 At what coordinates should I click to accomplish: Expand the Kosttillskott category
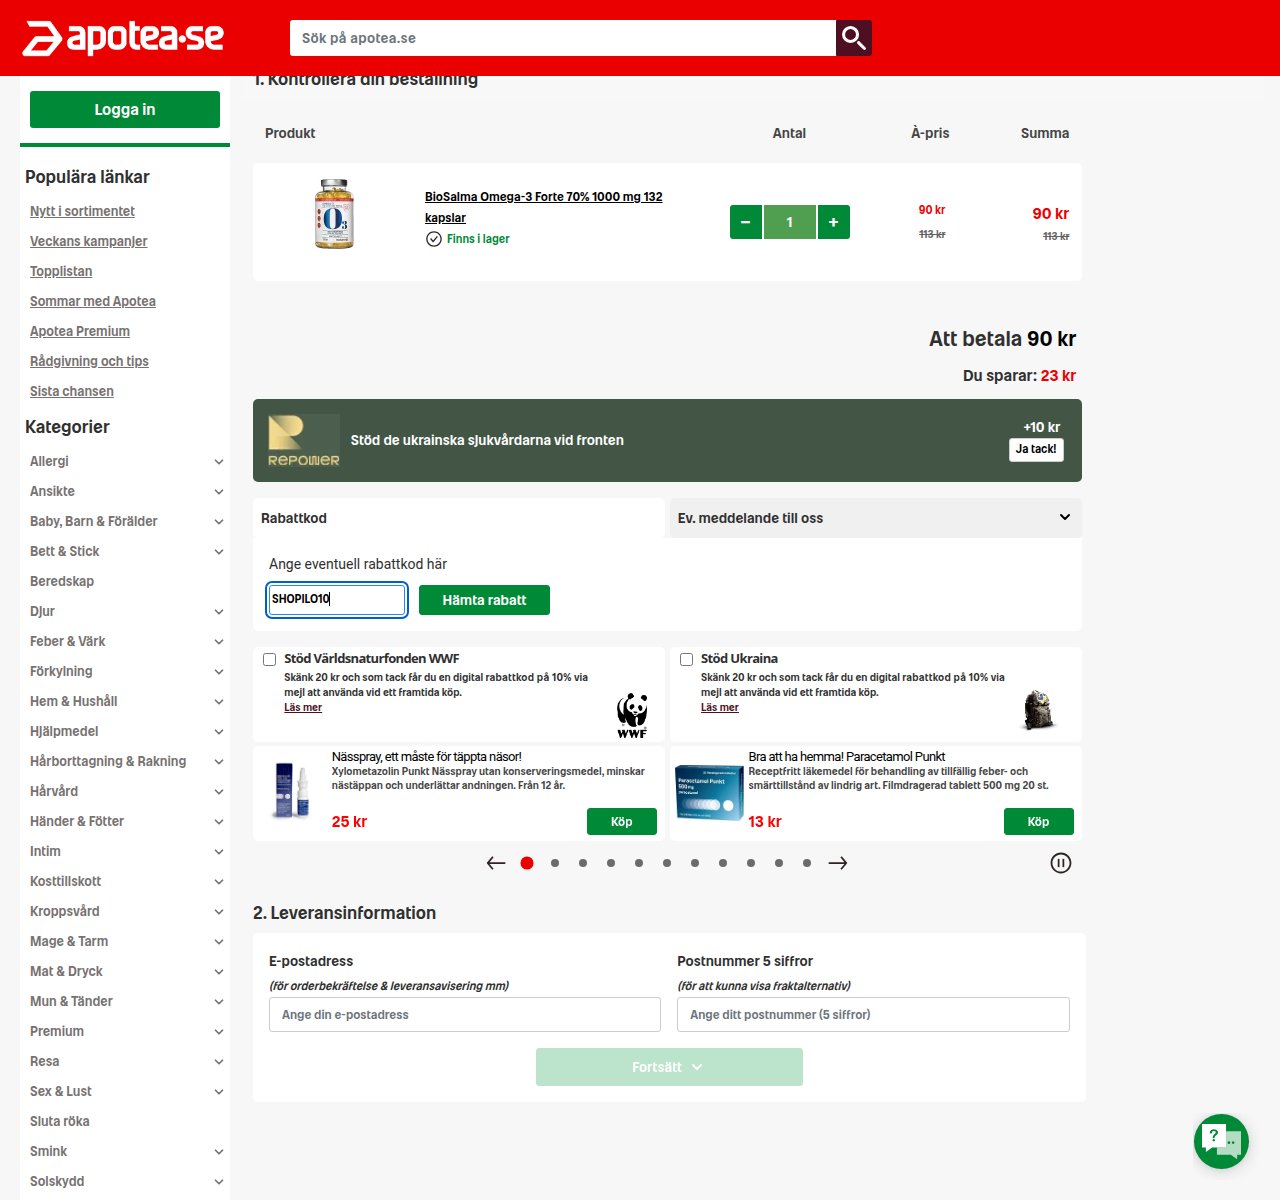tap(219, 882)
